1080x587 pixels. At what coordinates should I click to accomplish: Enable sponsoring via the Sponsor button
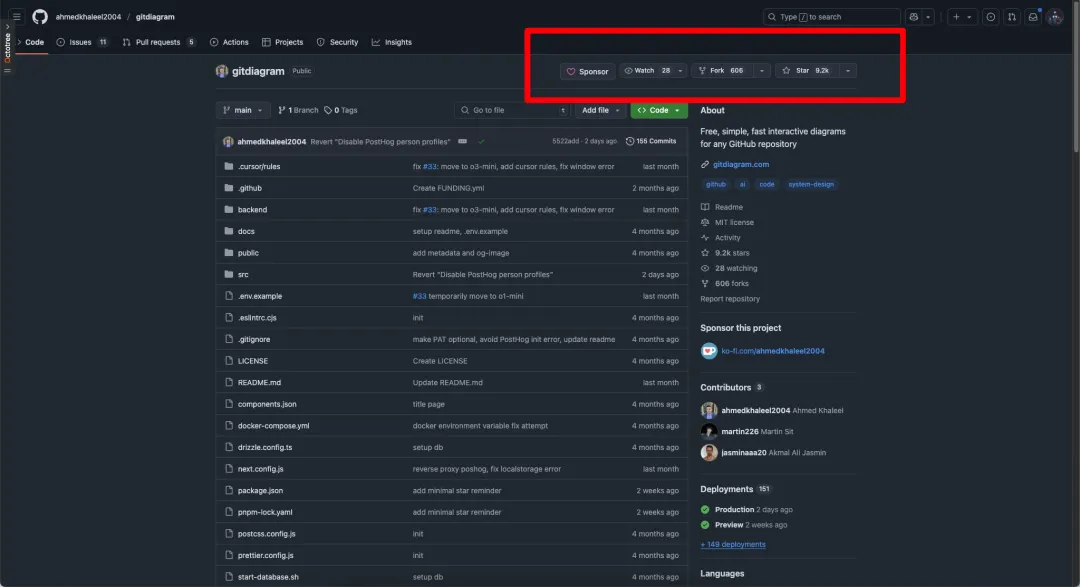click(587, 70)
